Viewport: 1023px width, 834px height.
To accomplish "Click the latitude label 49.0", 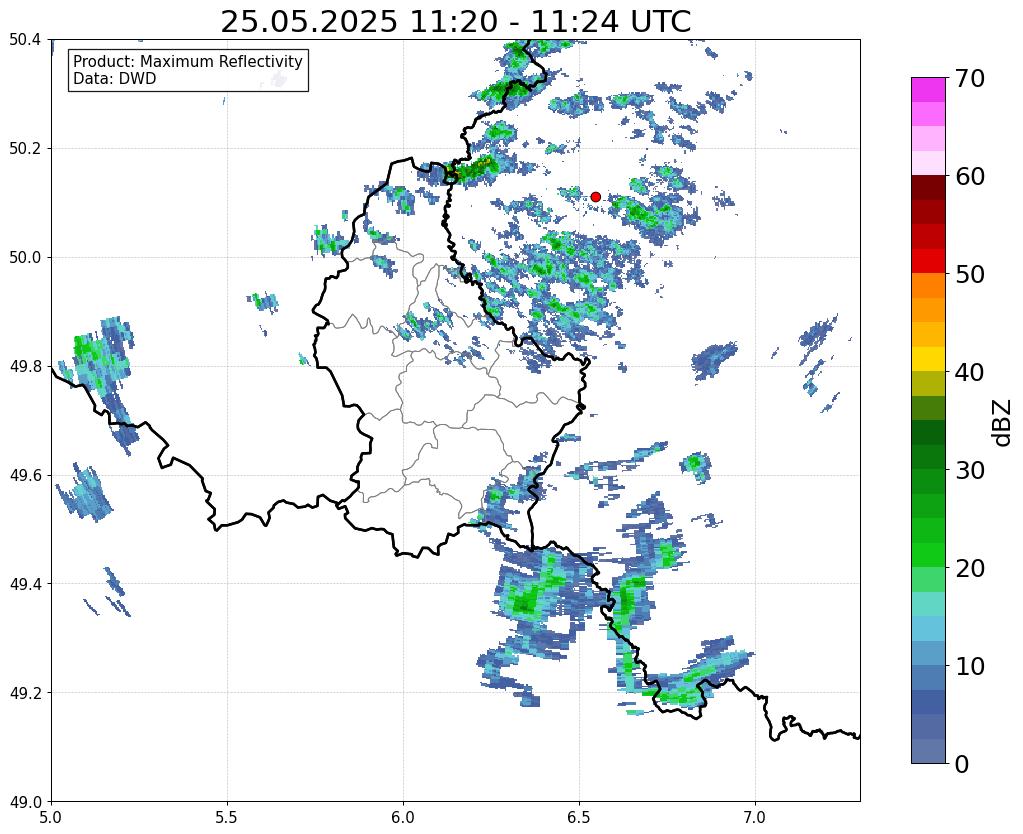I will tap(25, 802).
